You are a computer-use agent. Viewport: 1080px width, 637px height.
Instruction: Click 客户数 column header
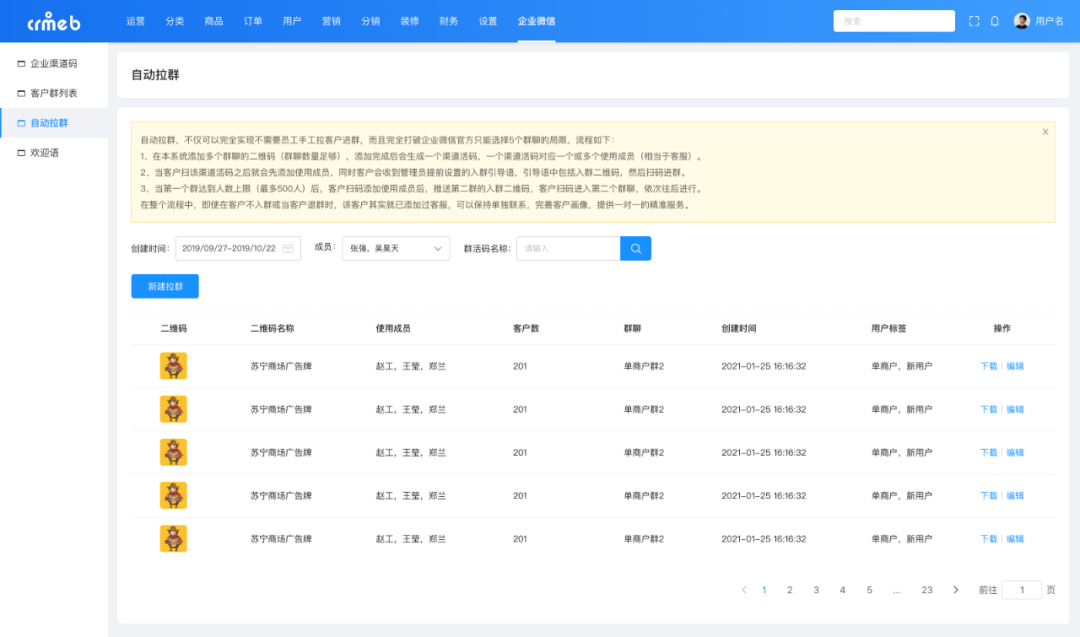pos(526,328)
